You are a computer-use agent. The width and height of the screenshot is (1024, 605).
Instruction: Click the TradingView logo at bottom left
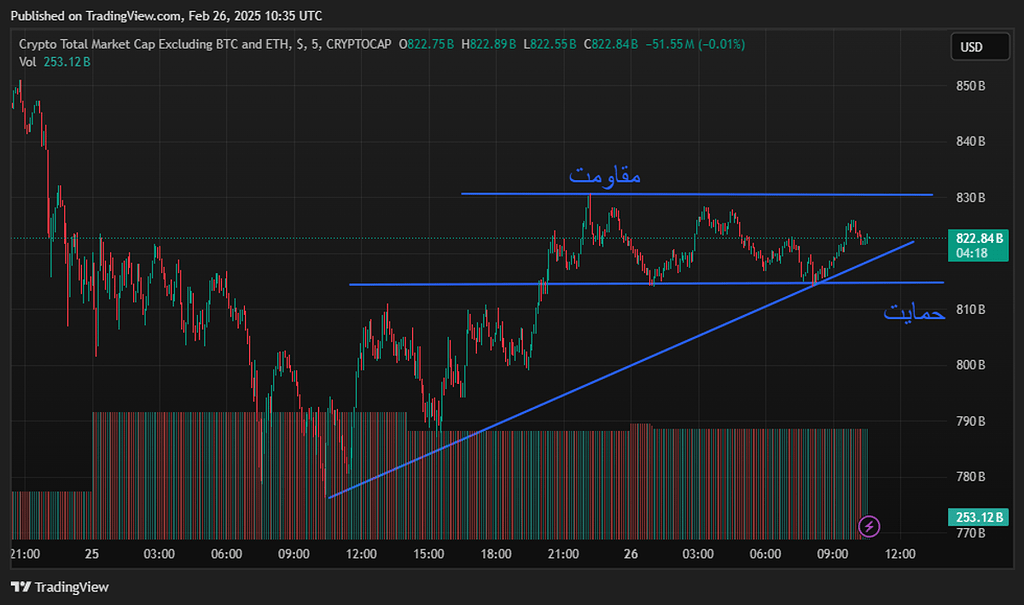tap(60, 587)
